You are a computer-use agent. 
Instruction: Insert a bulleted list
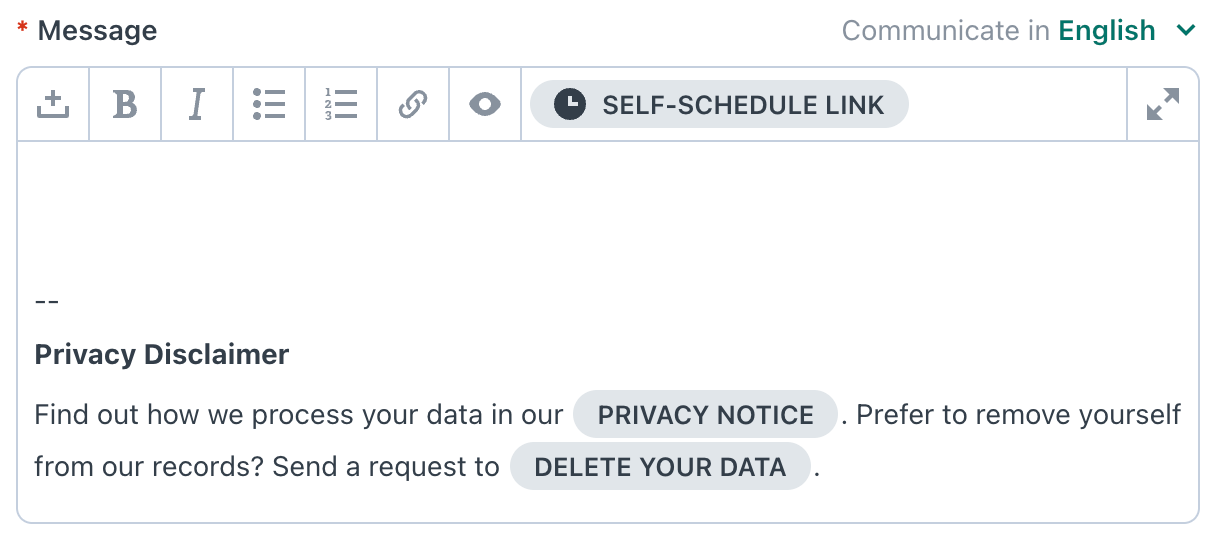pos(269,104)
